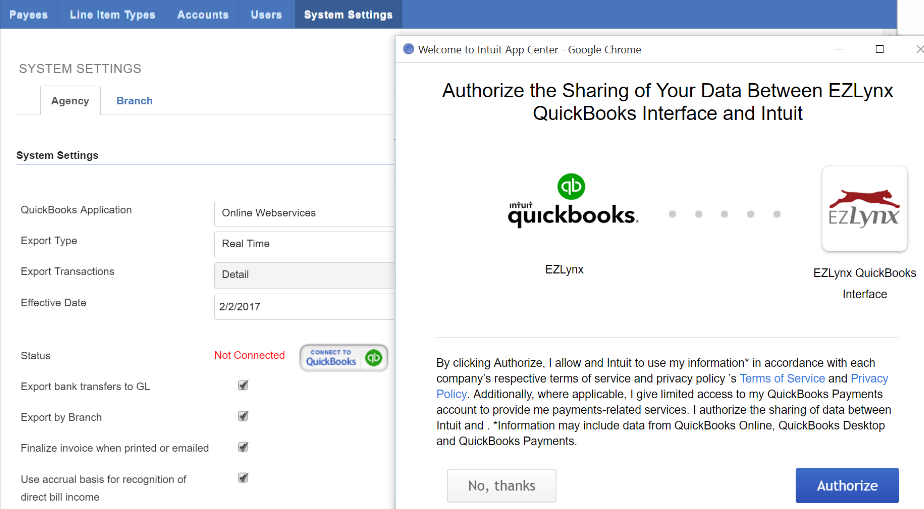
Task: Toggle the Export by Branch checkbox
Action: [x=243, y=416]
